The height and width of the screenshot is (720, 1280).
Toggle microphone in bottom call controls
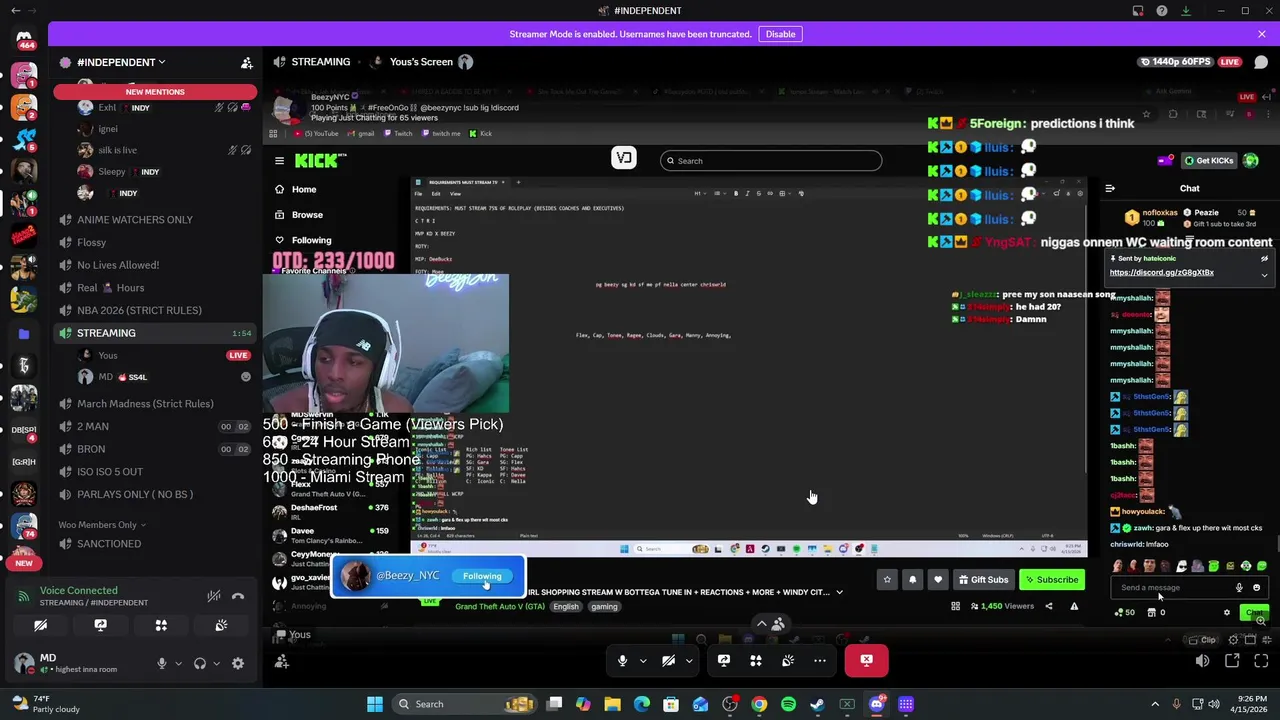(x=622, y=660)
